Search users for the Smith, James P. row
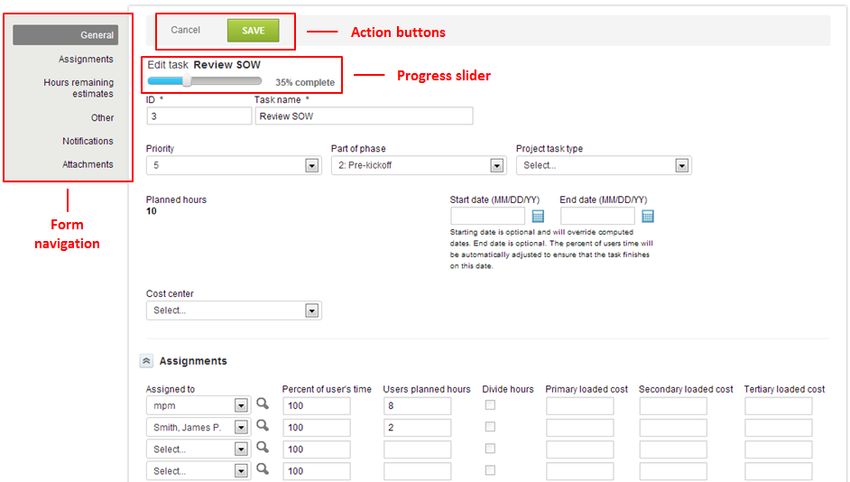The width and height of the screenshot is (850, 482). pyautogui.click(x=262, y=426)
